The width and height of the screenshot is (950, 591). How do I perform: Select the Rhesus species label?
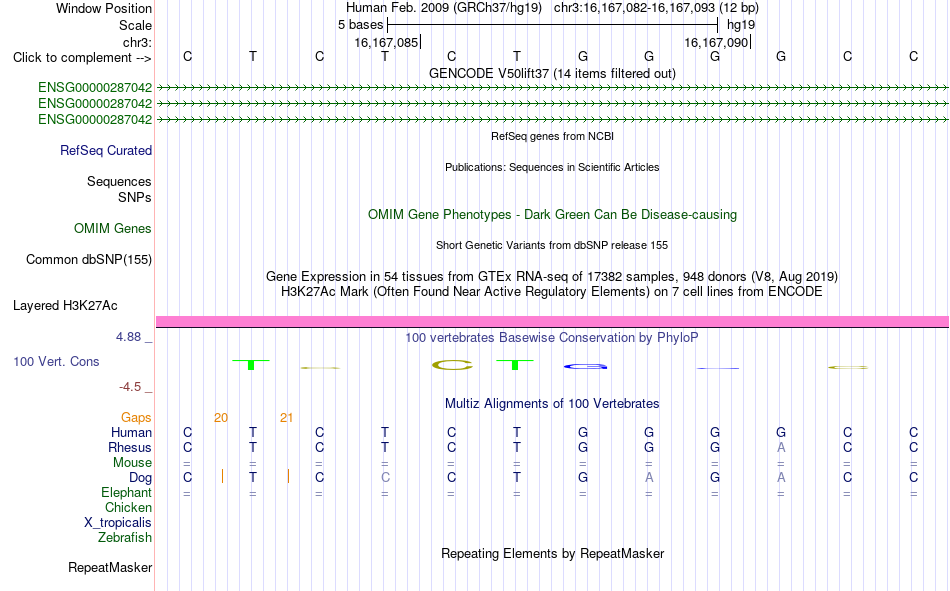click(130, 447)
